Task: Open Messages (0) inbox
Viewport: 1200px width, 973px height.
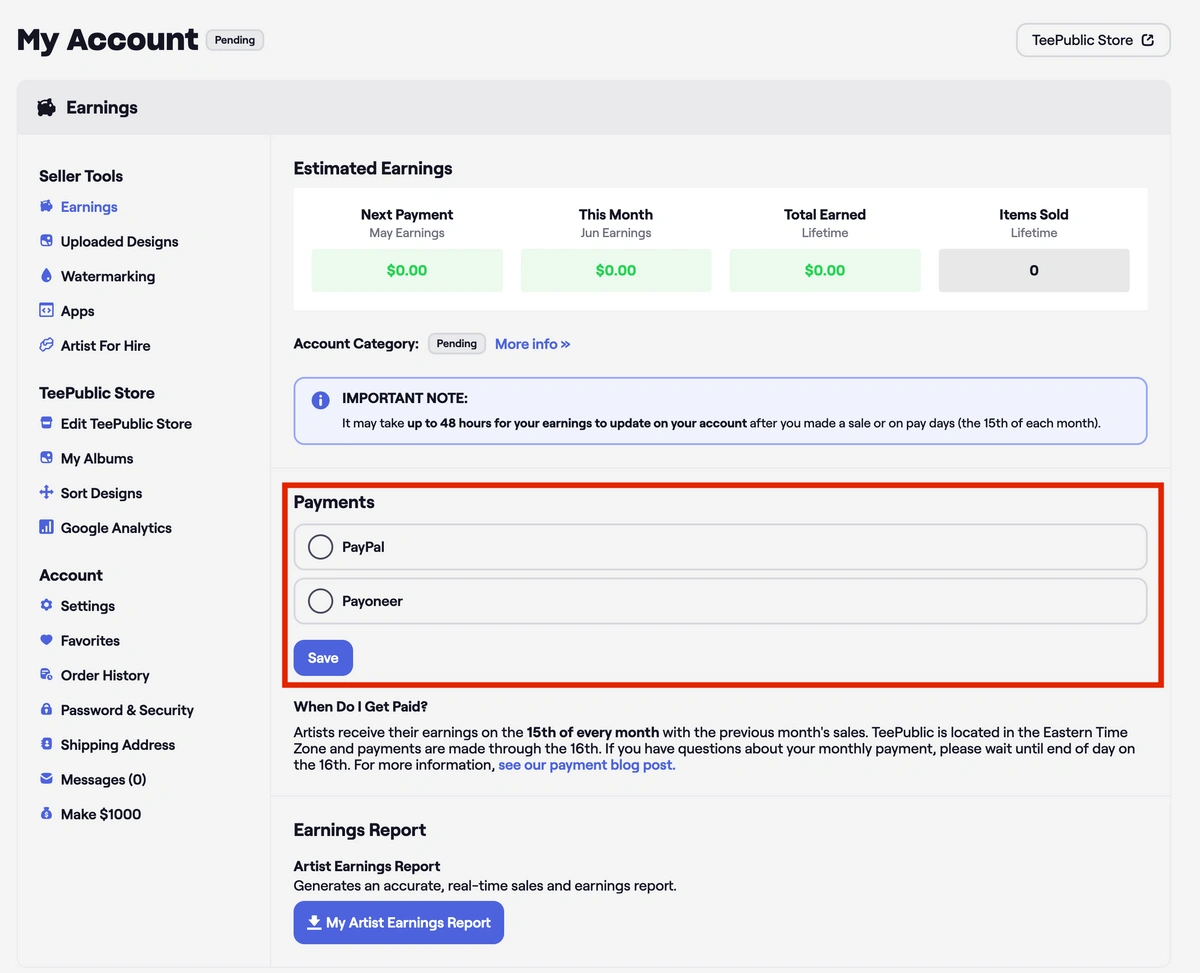Action: (103, 779)
